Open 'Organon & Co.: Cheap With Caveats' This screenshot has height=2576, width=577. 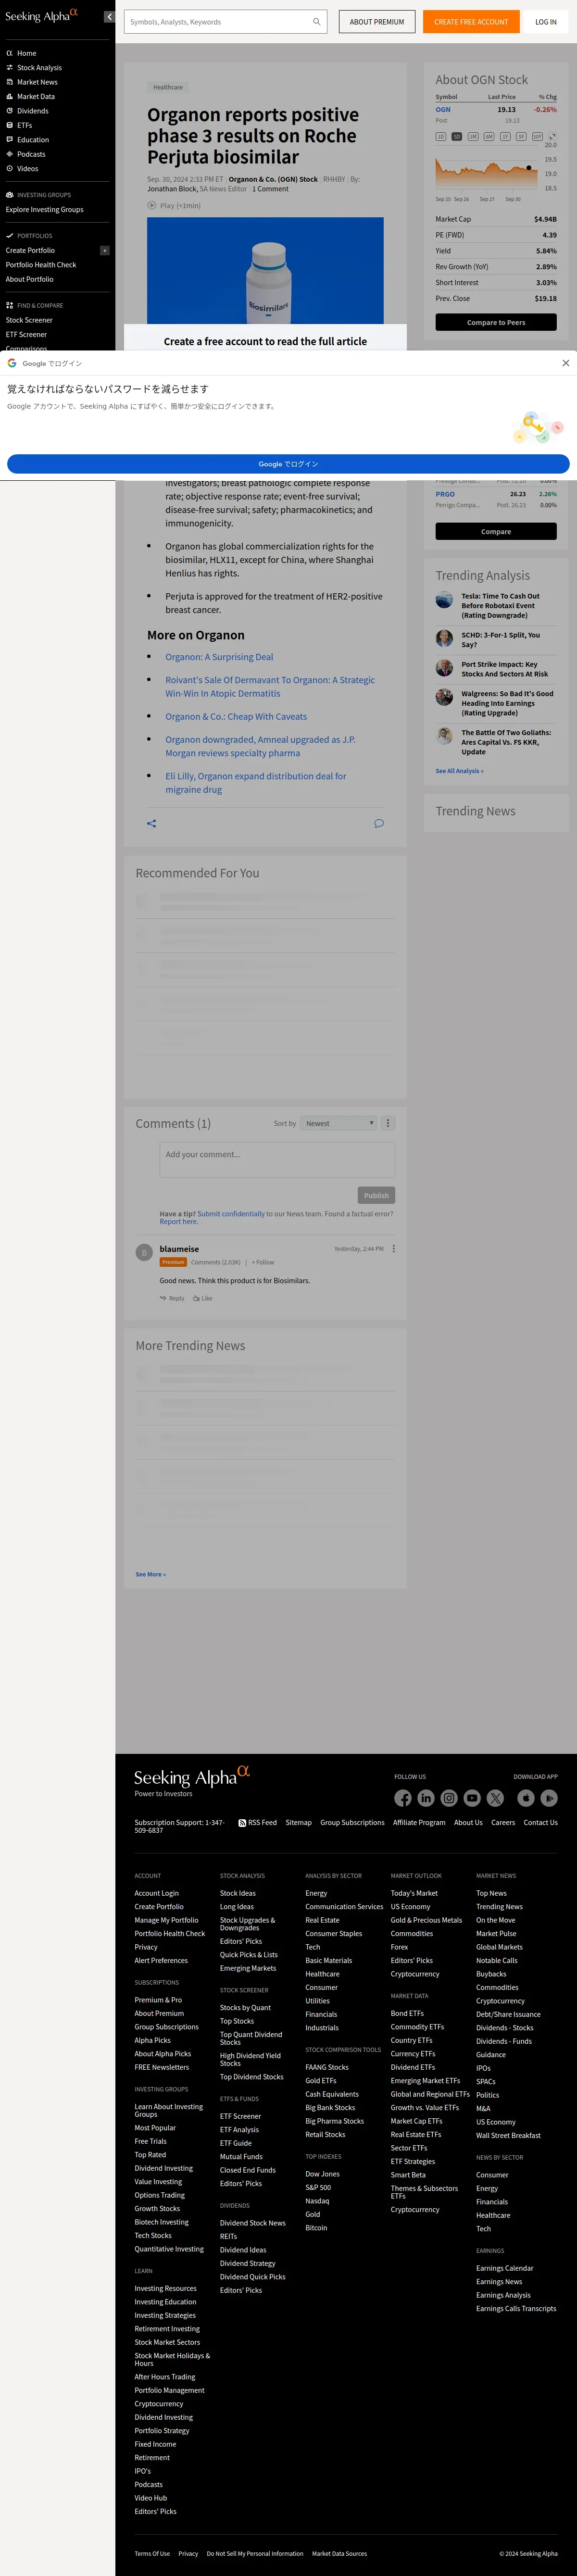pyautogui.click(x=236, y=716)
